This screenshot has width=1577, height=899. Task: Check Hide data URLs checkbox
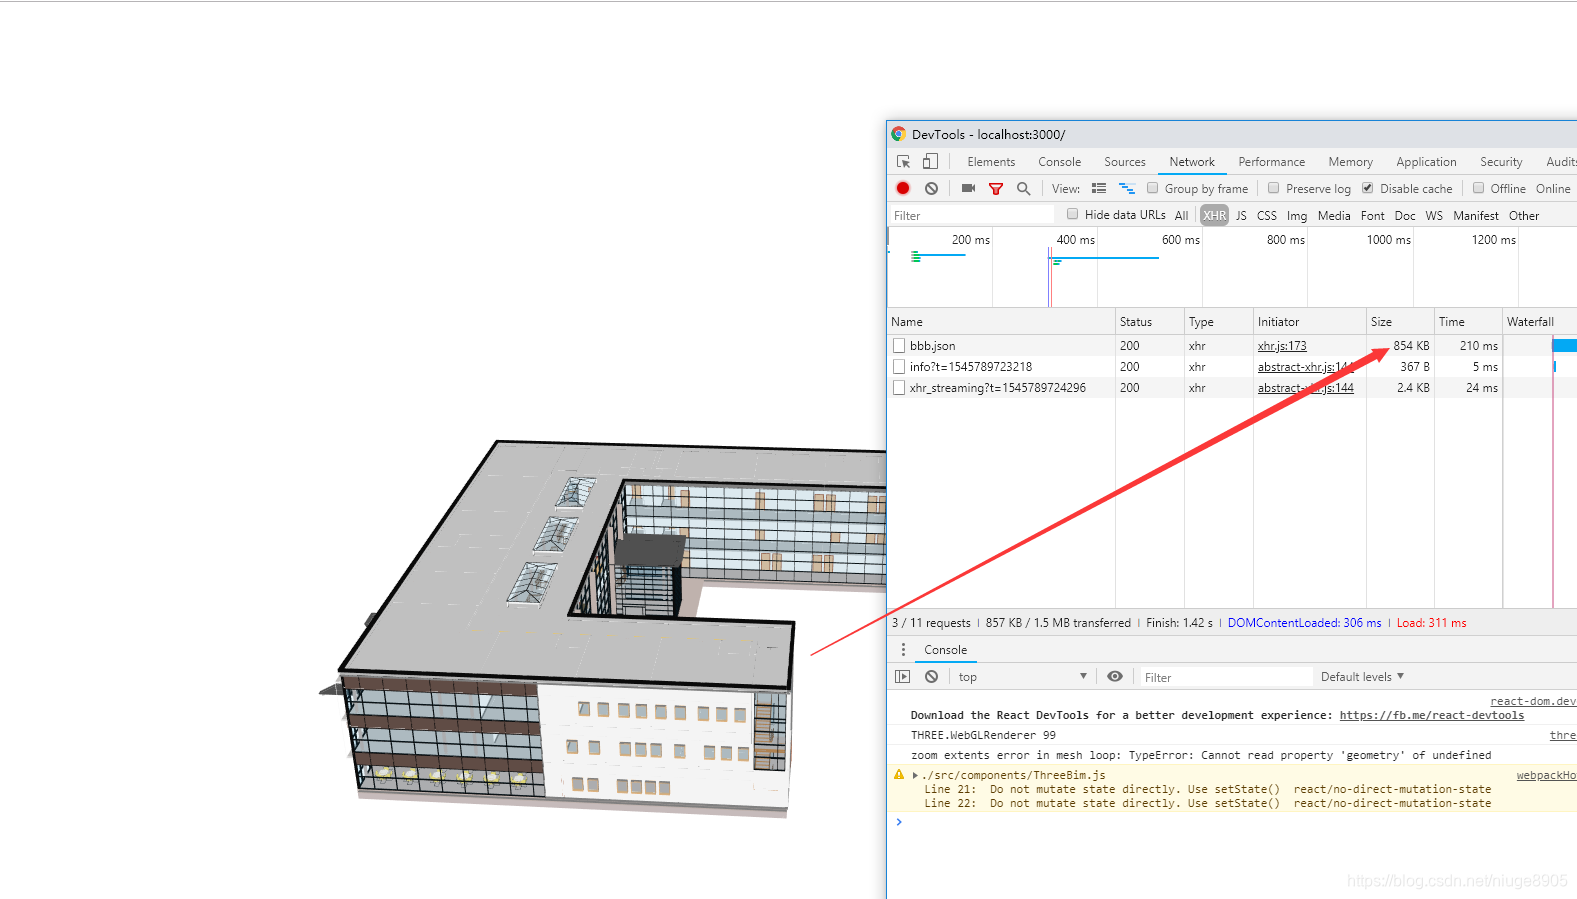(1072, 214)
